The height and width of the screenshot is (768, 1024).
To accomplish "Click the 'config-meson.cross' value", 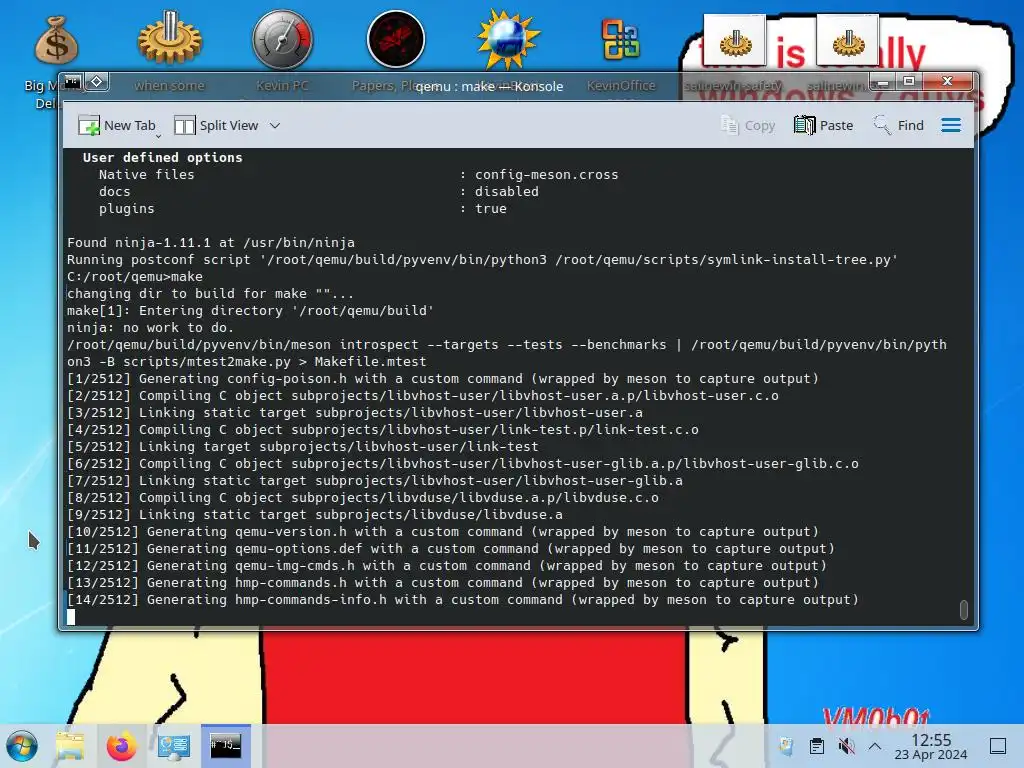I will 547,174.
